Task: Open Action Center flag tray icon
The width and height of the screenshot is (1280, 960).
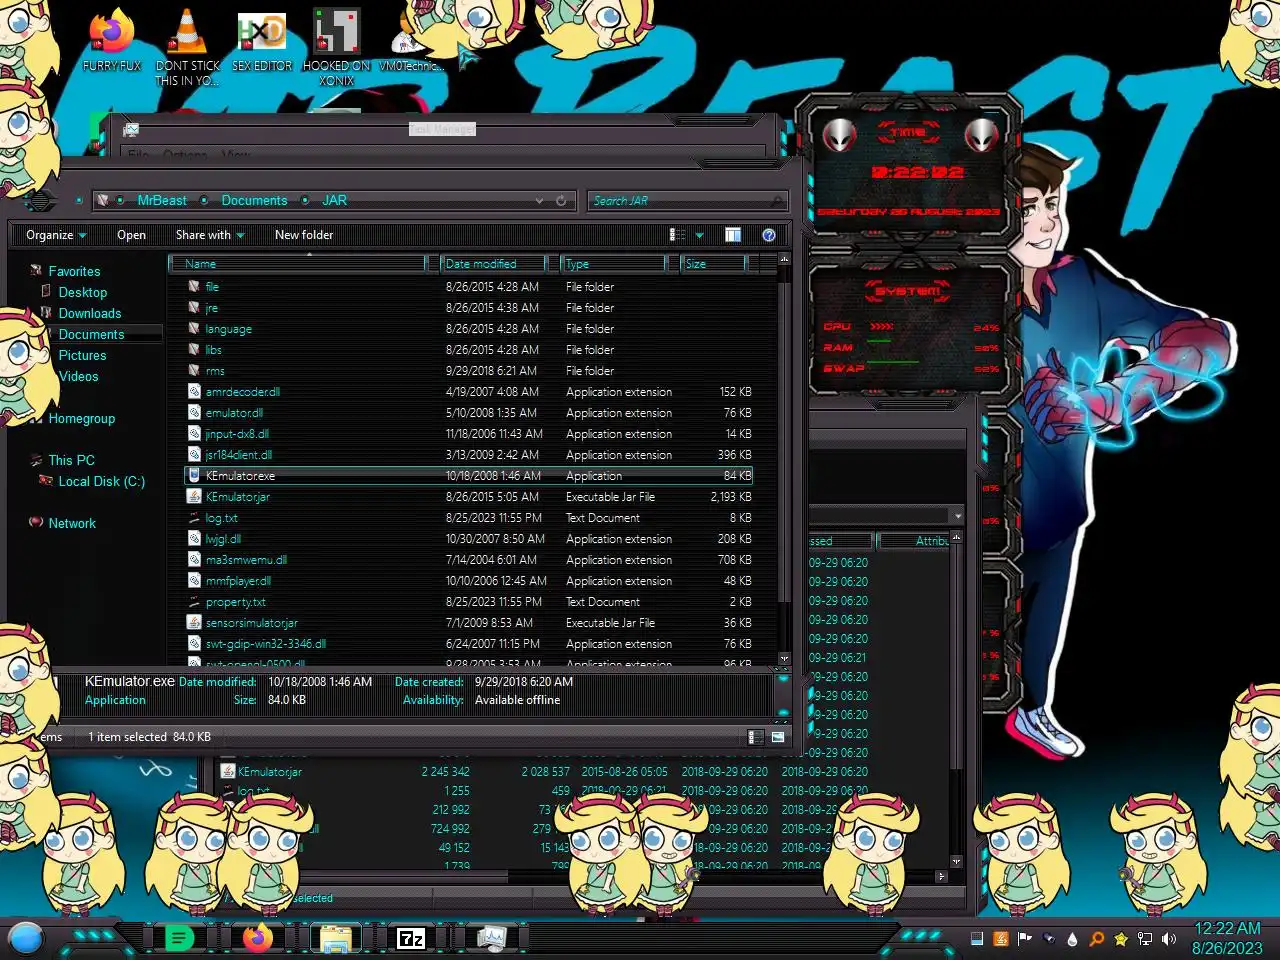Action: (x=1025, y=939)
